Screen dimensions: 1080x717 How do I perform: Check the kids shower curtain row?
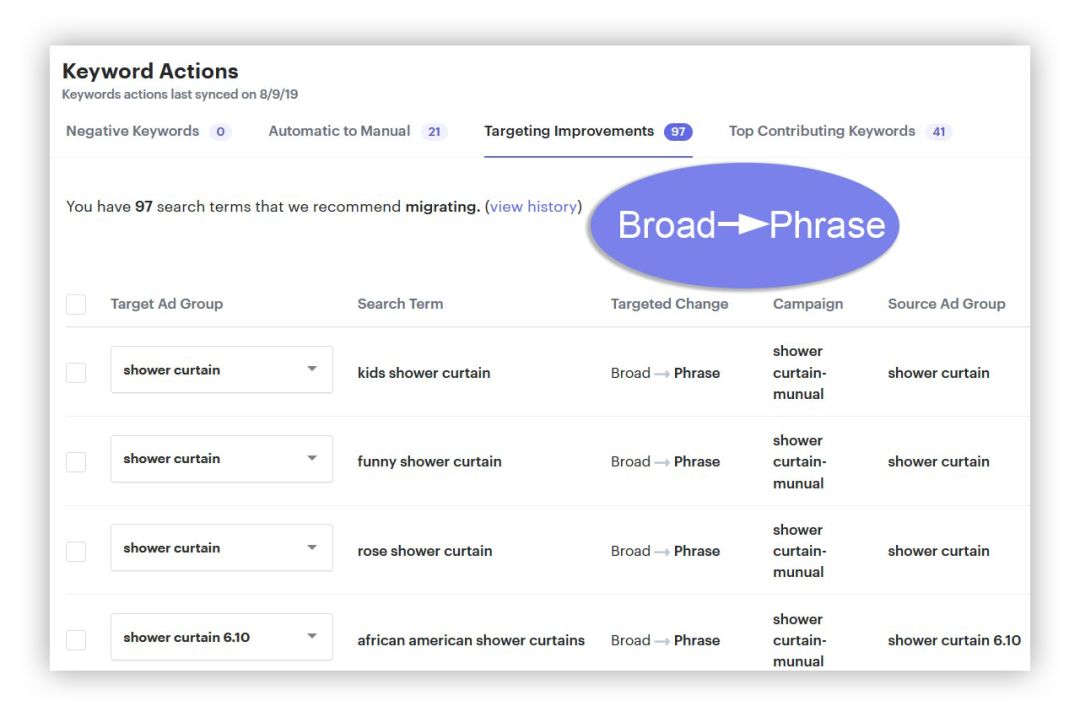(x=76, y=373)
